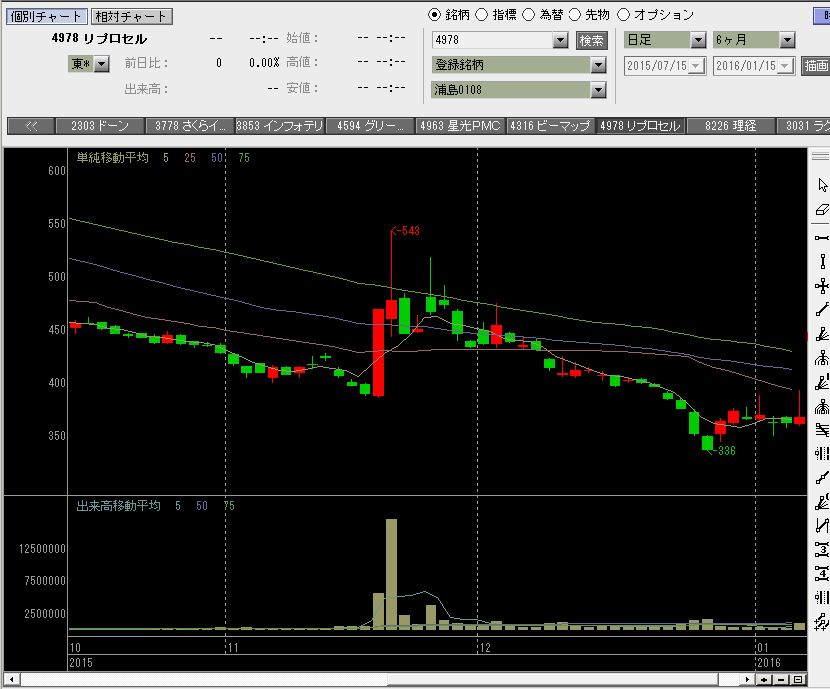
Task: Select the オプション radio button
Action: (624, 15)
